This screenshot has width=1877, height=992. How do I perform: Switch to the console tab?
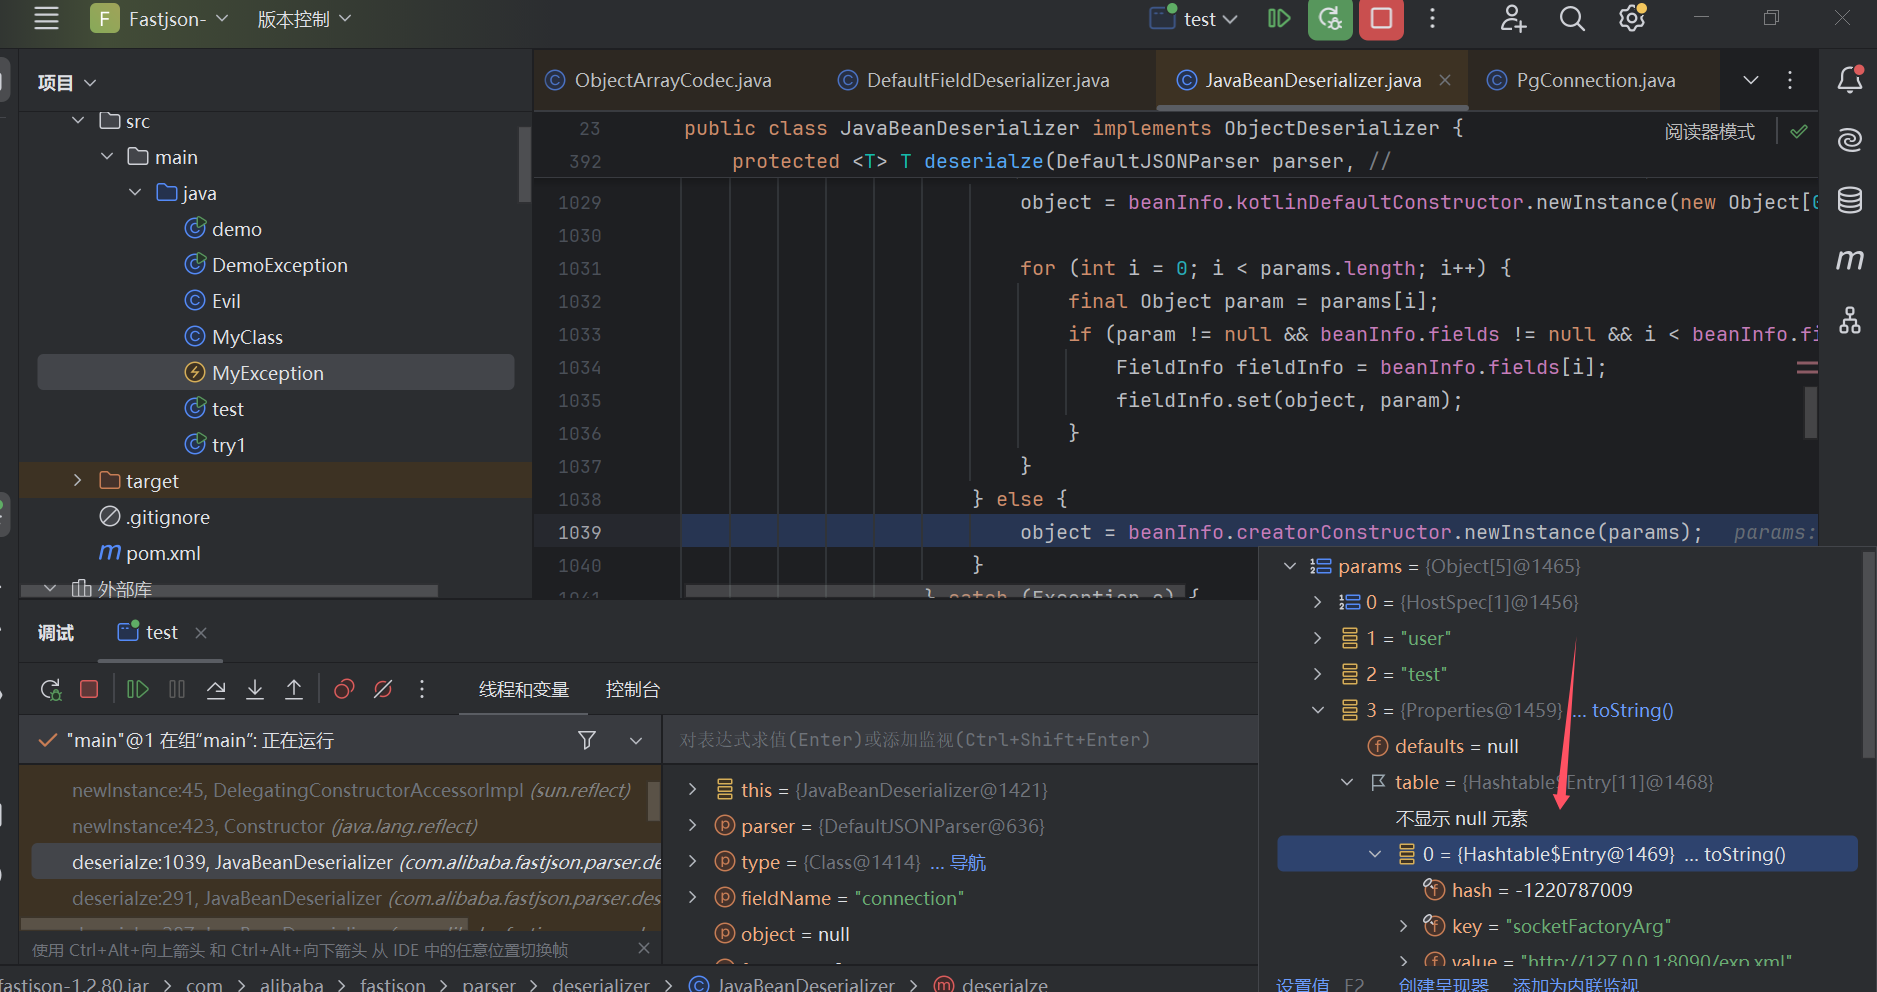[632, 689]
